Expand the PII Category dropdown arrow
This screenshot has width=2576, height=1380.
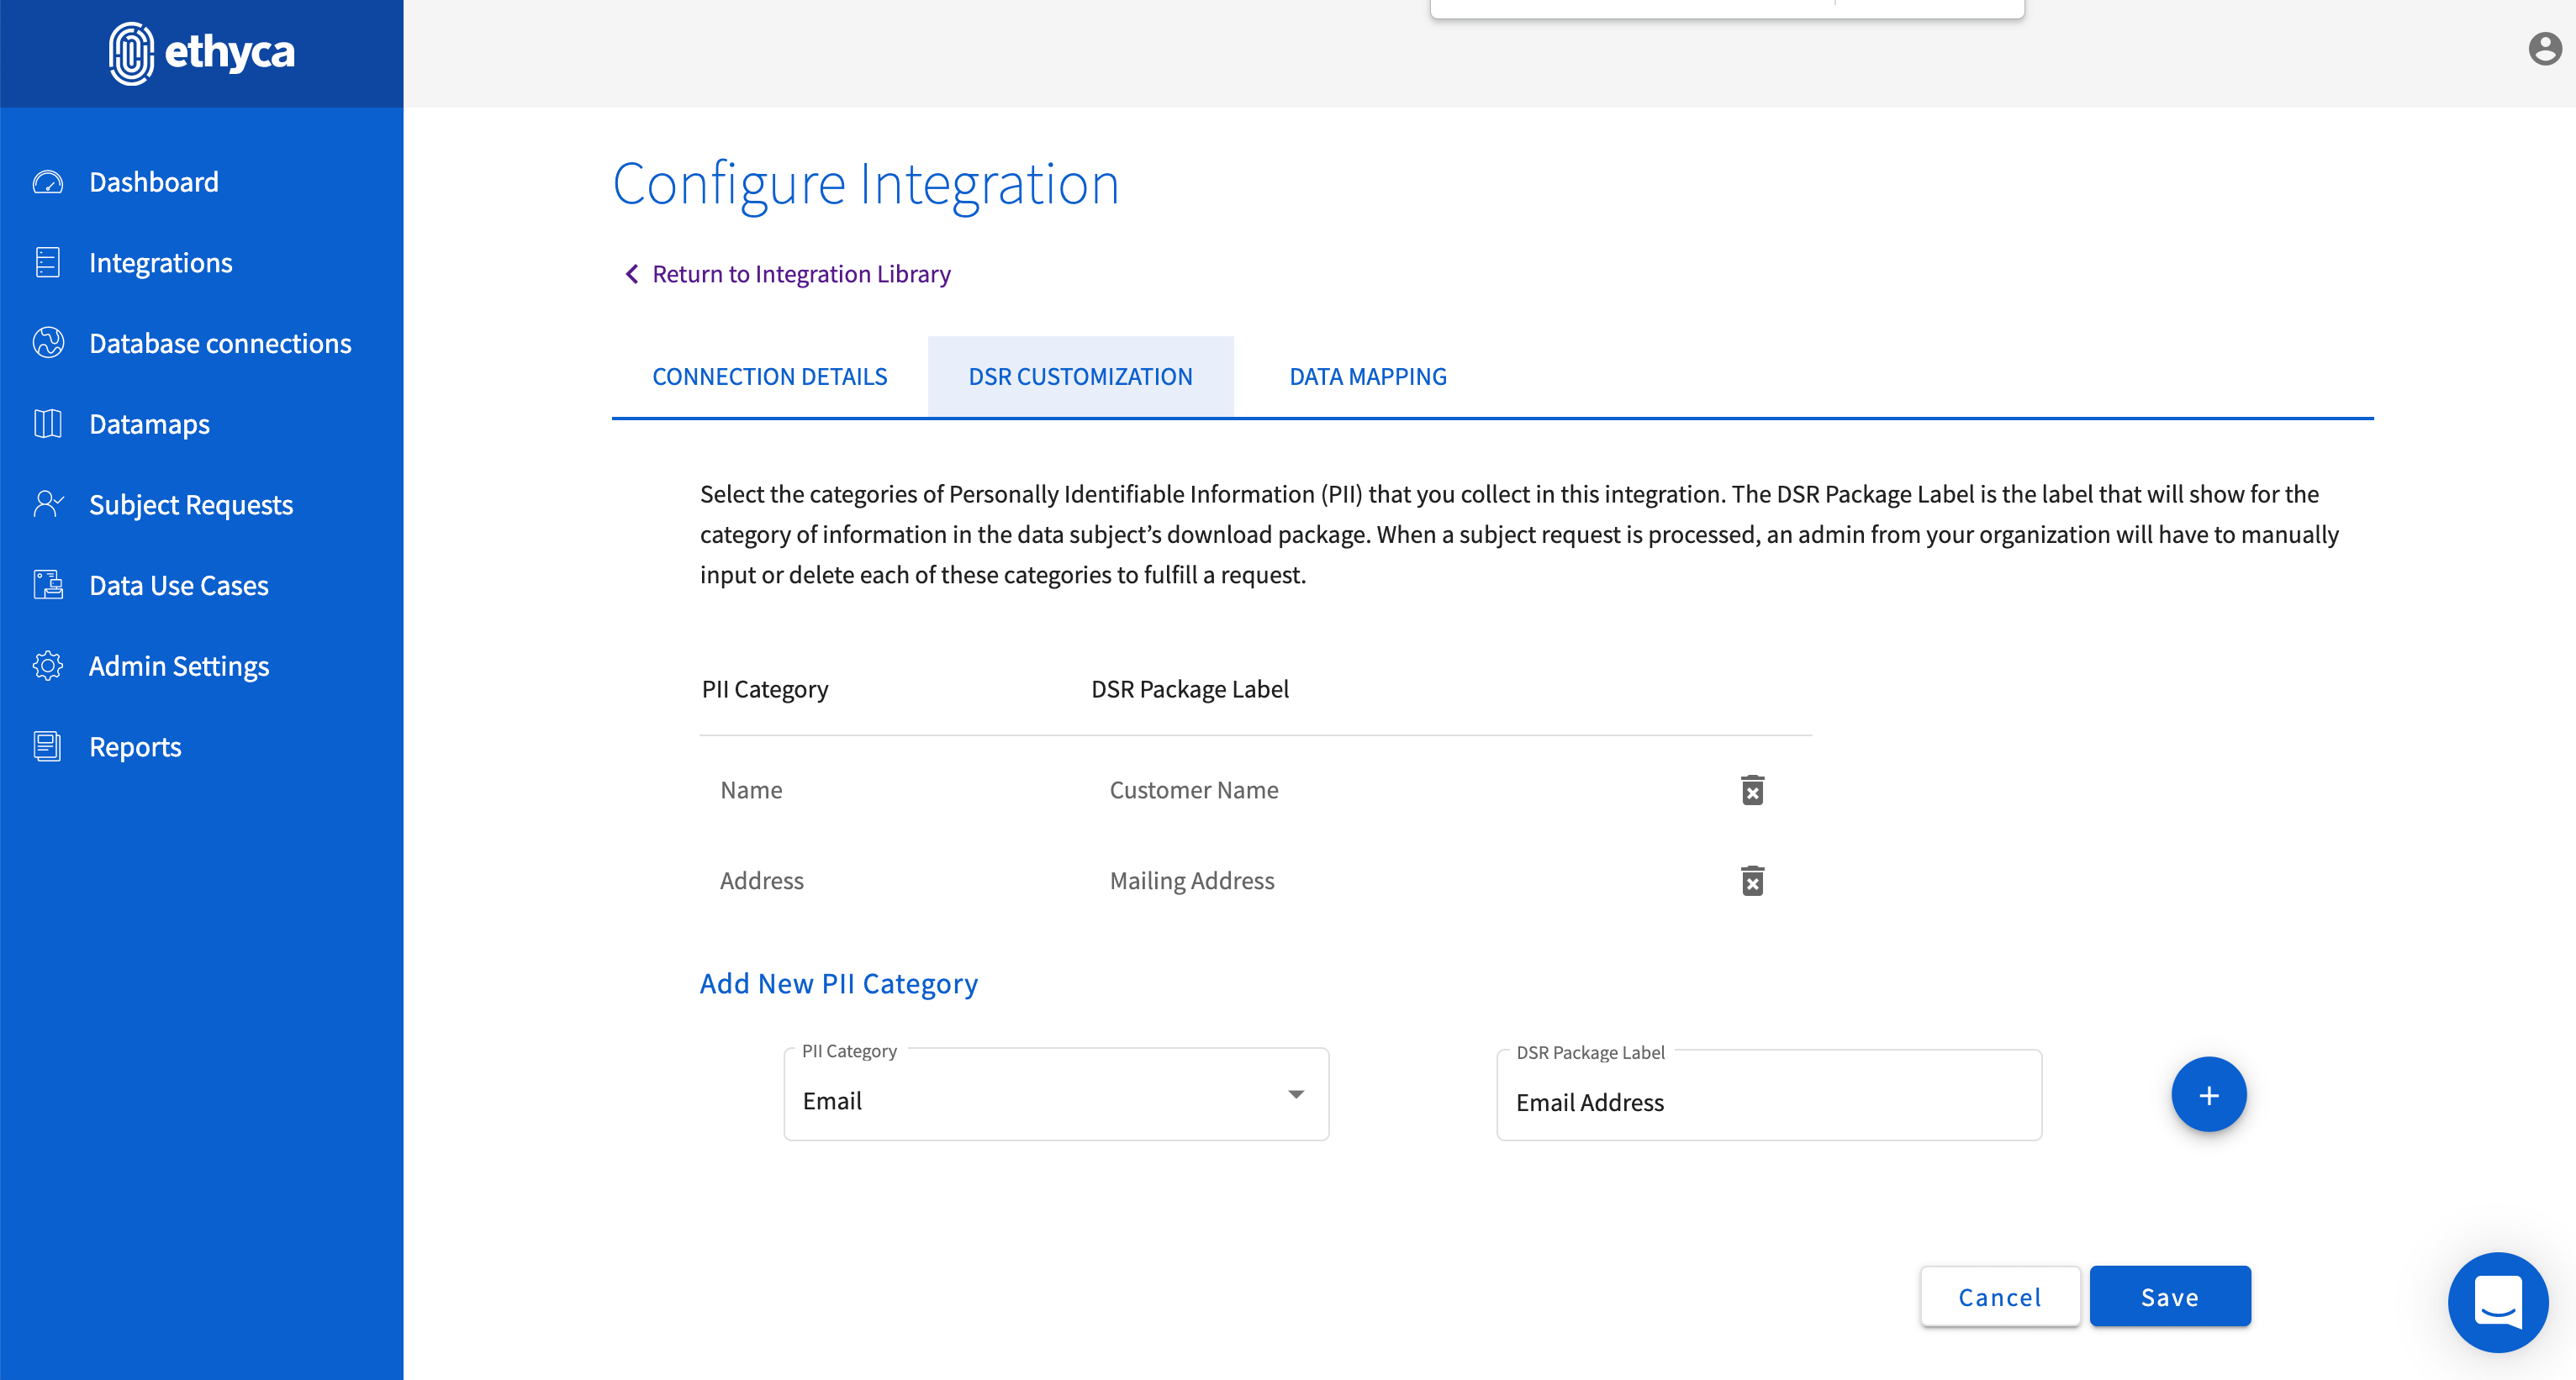coord(1295,1095)
